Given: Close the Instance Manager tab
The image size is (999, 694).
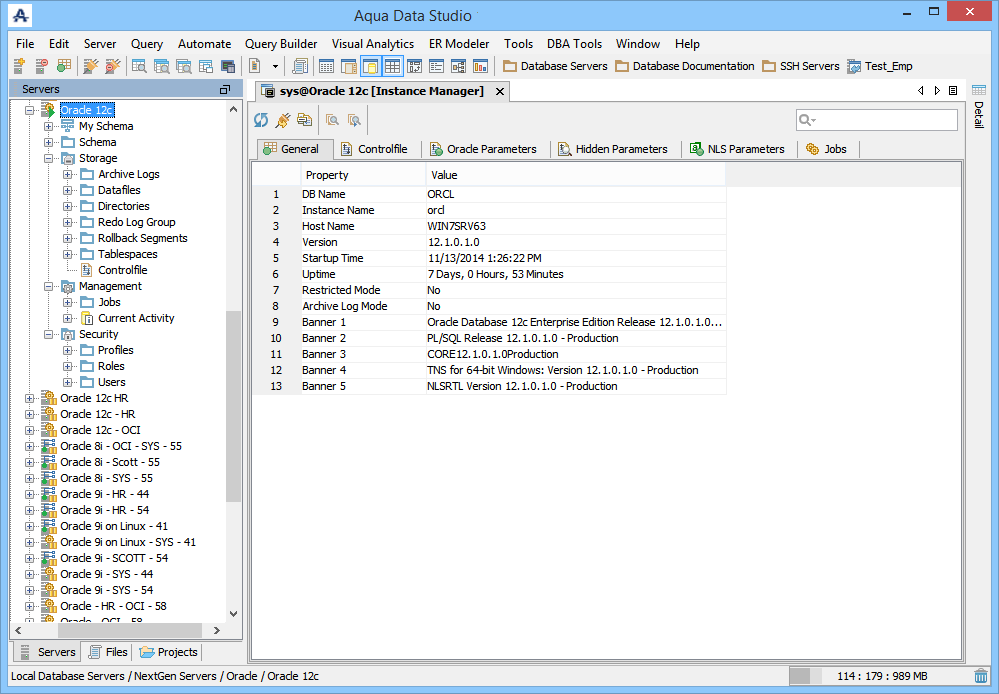Looking at the screenshot, I should pyautogui.click(x=500, y=92).
